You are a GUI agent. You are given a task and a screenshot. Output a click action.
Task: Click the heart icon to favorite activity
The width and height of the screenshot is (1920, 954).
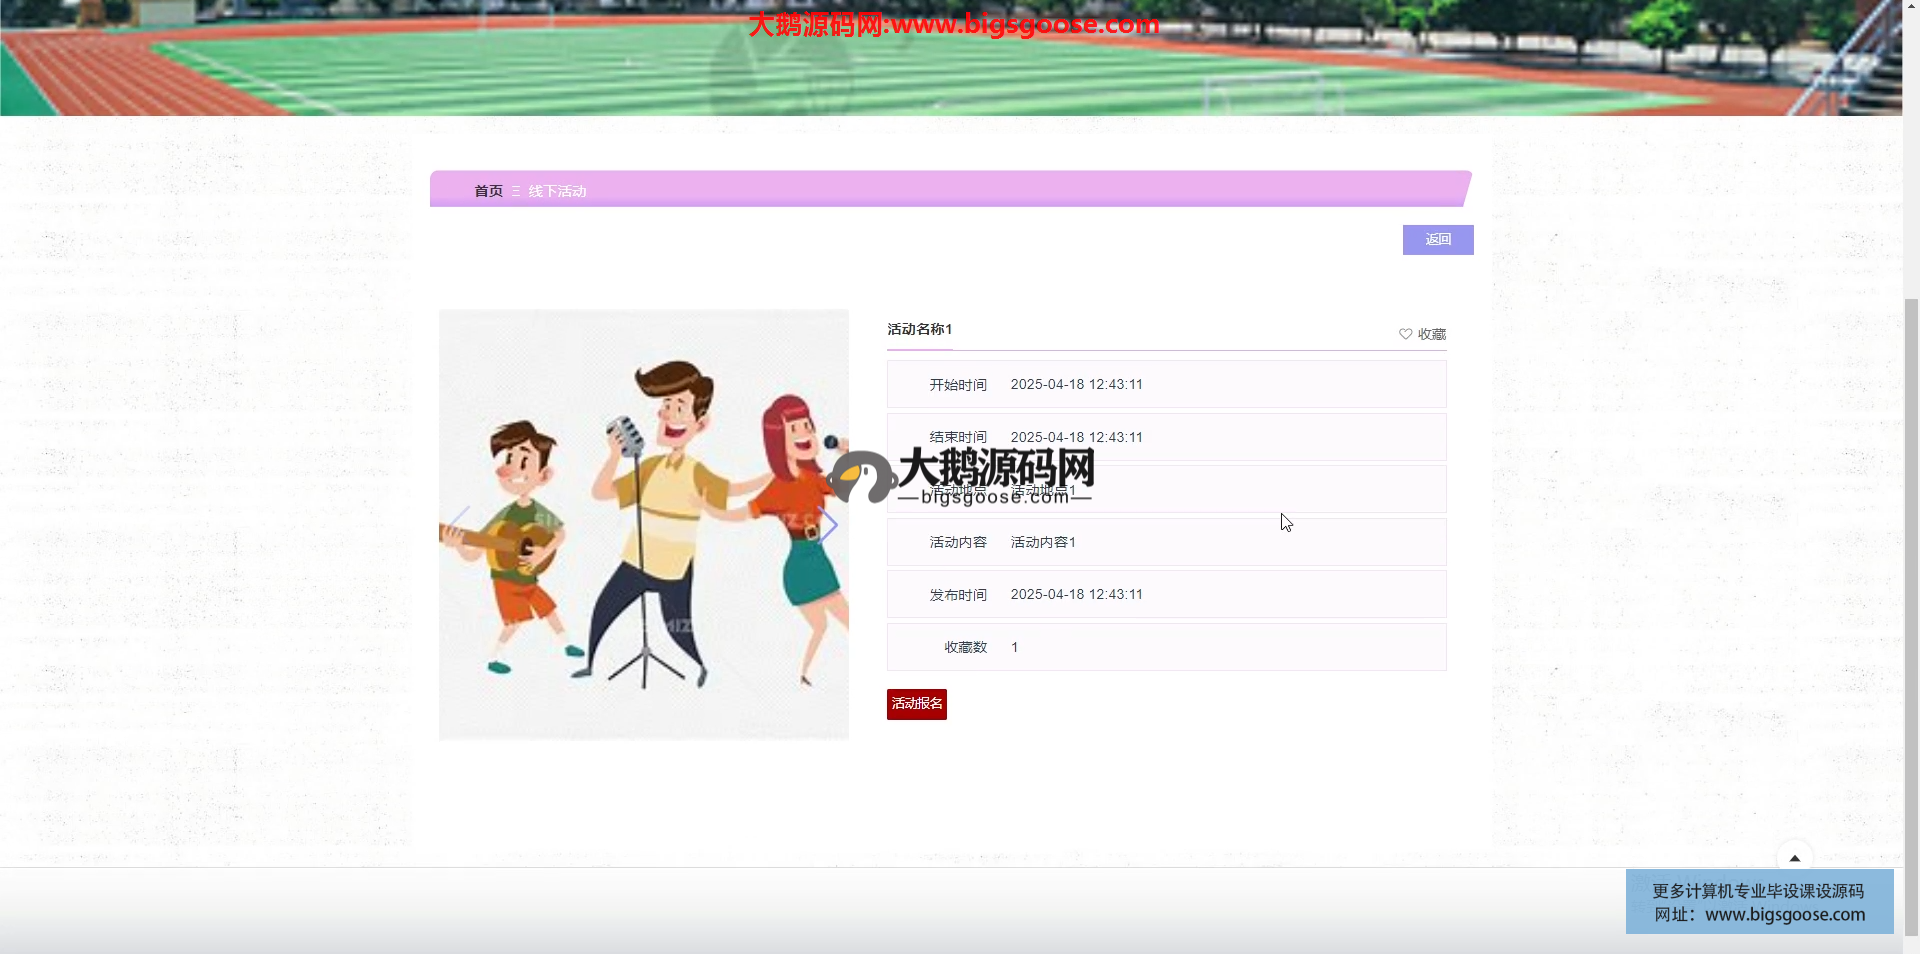1405,334
